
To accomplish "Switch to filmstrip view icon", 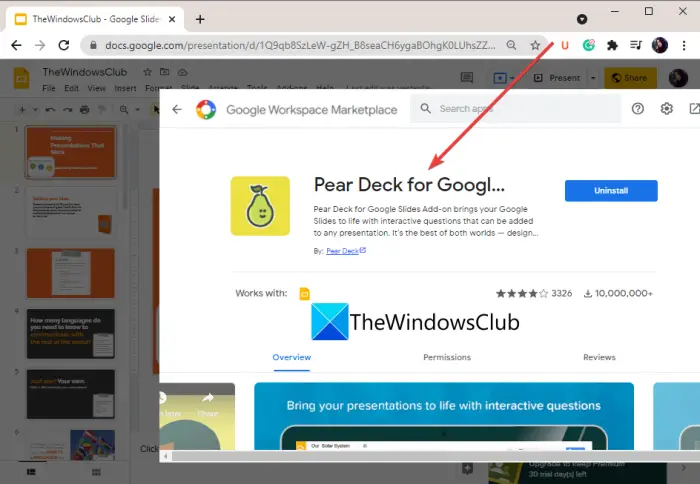I will pos(31,472).
